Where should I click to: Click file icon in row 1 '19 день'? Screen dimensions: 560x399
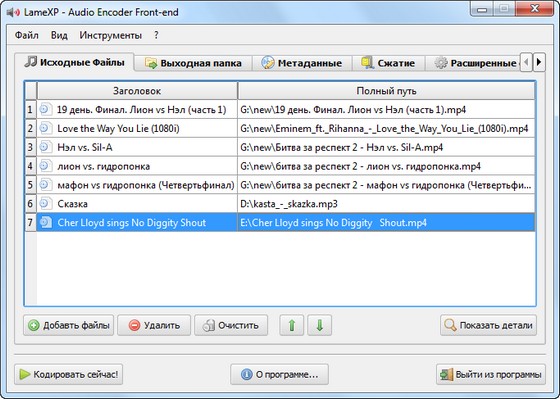[x=45, y=109]
